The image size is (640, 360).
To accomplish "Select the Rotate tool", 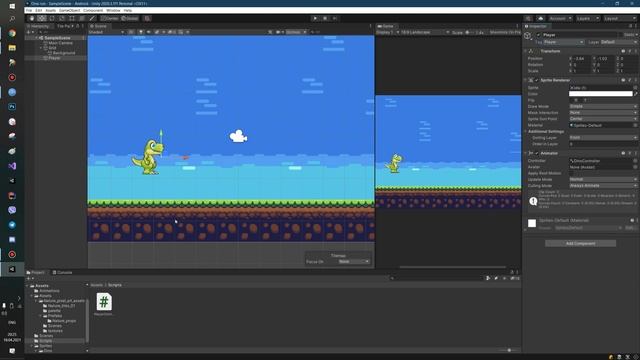I will [52, 18].
